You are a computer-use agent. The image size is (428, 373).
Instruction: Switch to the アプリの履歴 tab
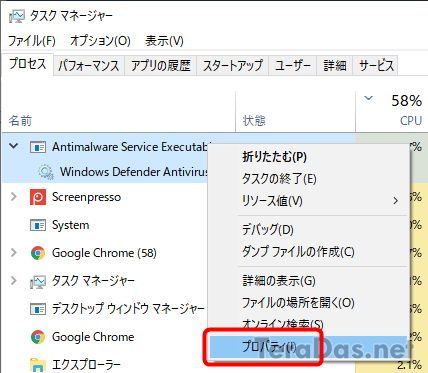[x=161, y=65]
